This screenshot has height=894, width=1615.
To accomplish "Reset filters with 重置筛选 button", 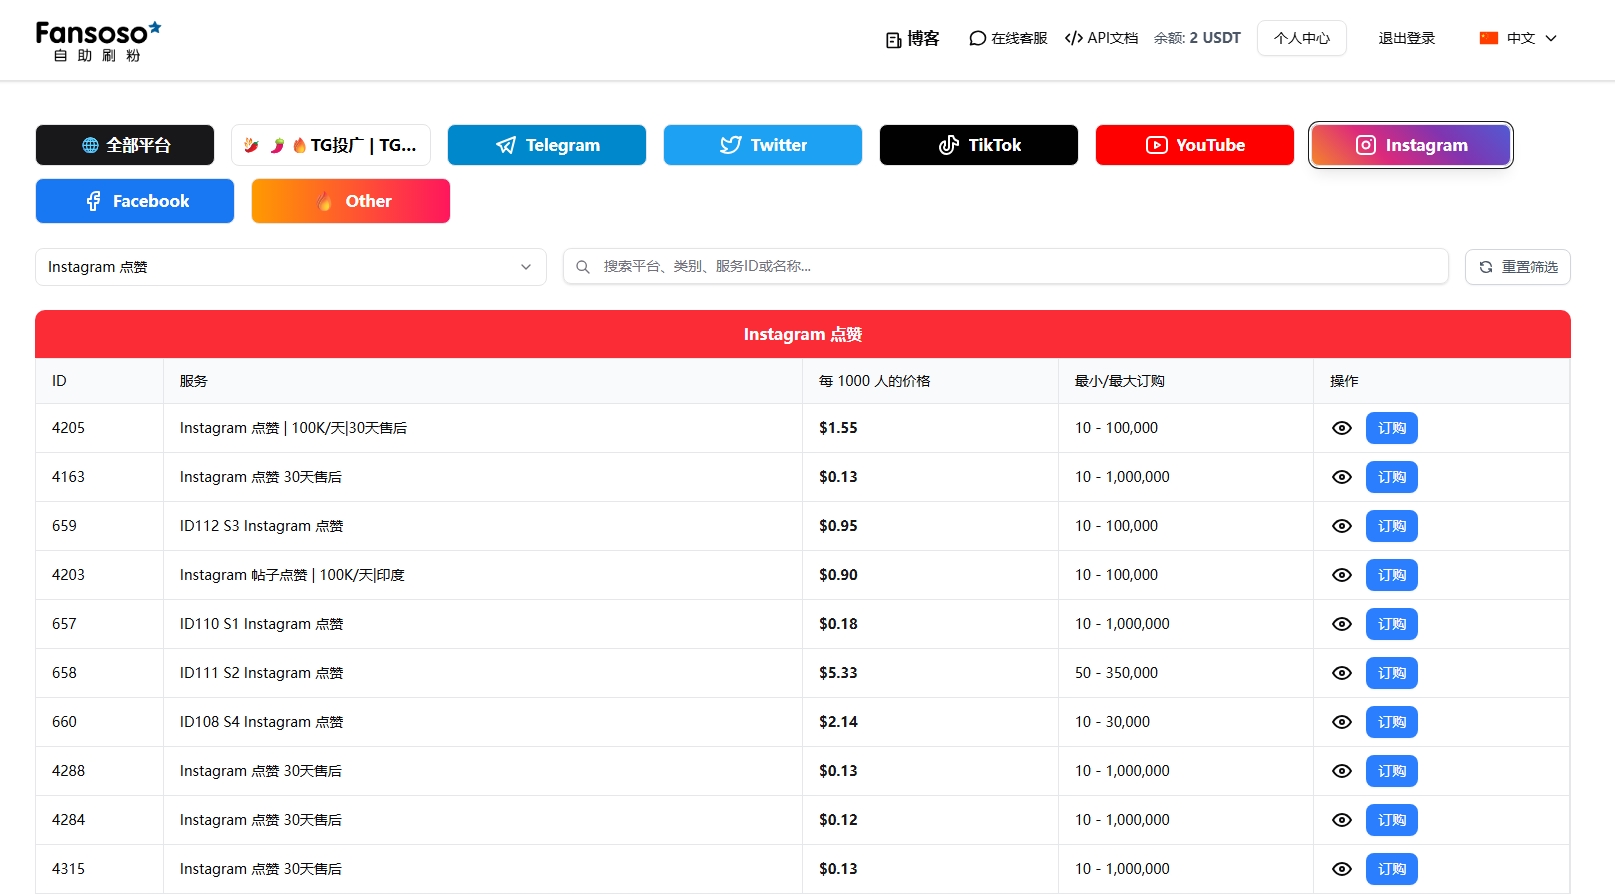I will point(1518,267).
